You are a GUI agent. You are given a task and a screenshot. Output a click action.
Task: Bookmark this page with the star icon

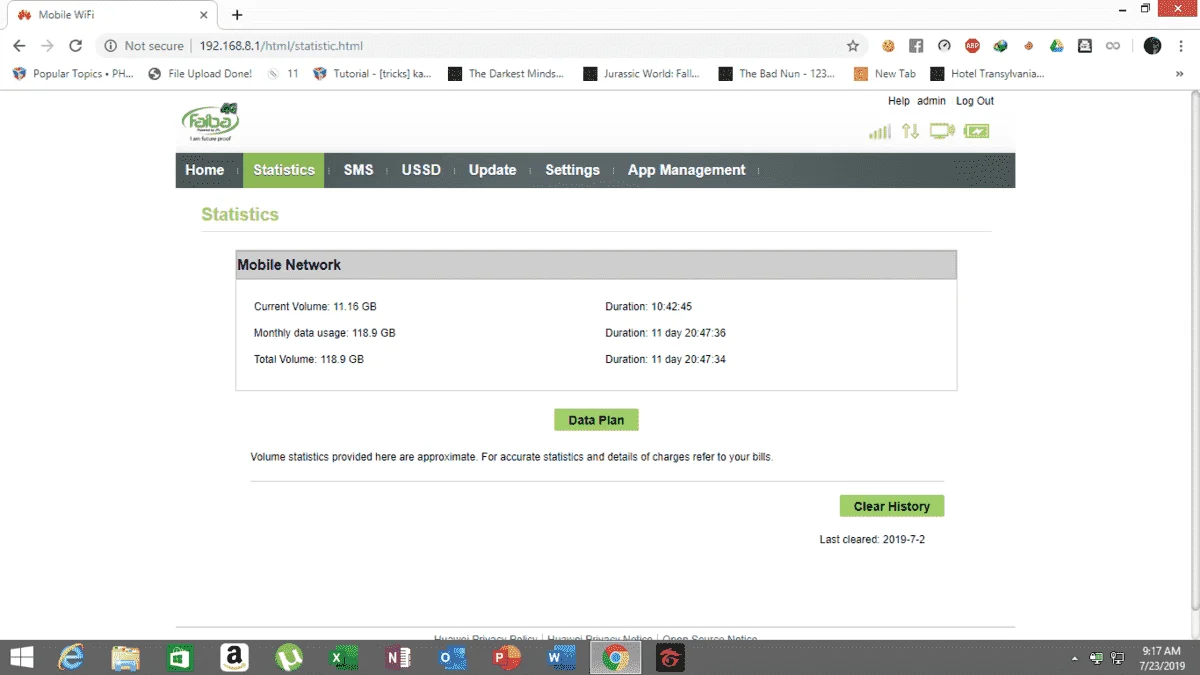click(853, 46)
